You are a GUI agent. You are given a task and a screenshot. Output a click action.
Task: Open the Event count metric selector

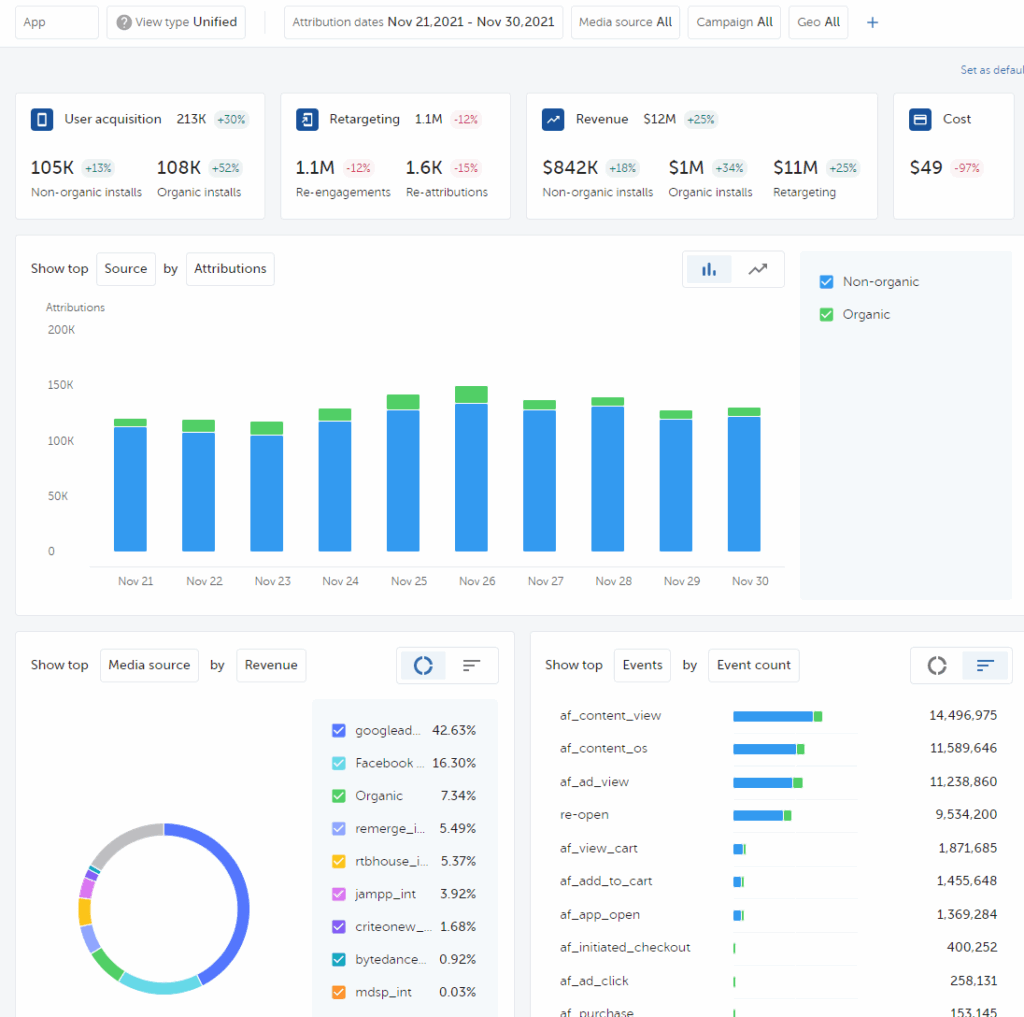click(x=753, y=666)
